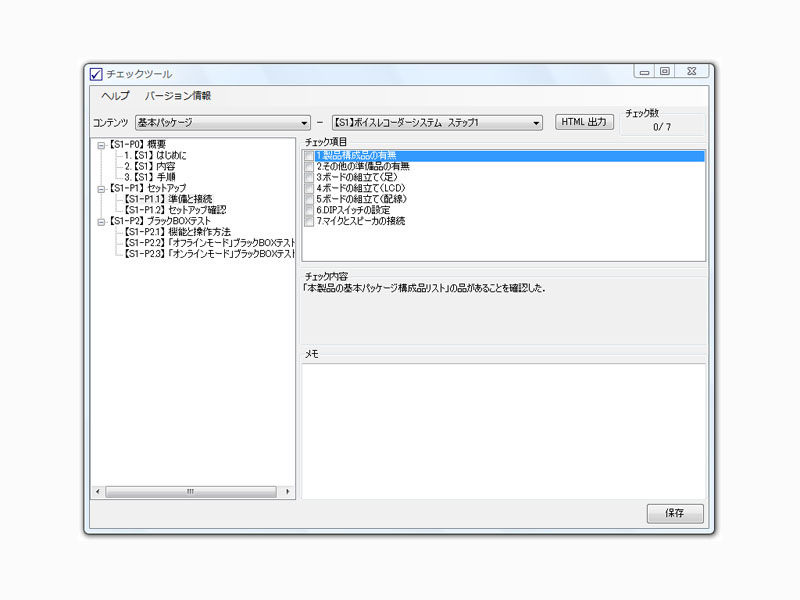Open the 【S1】ボイスレコーダーシステム ステップ1 dropdown
This screenshot has height=600, width=800.
pyautogui.click(x=437, y=122)
